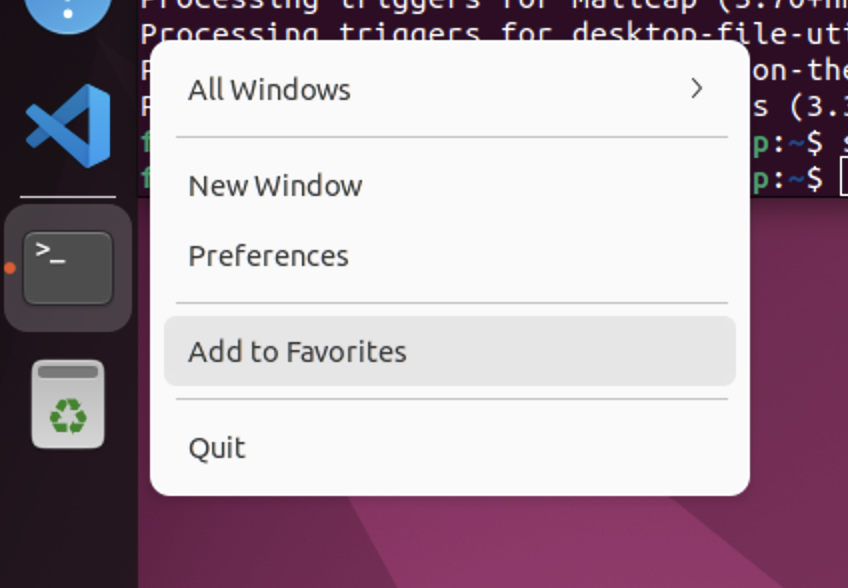Open the Trash from the dock
The width and height of the screenshot is (848, 588).
(68, 403)
